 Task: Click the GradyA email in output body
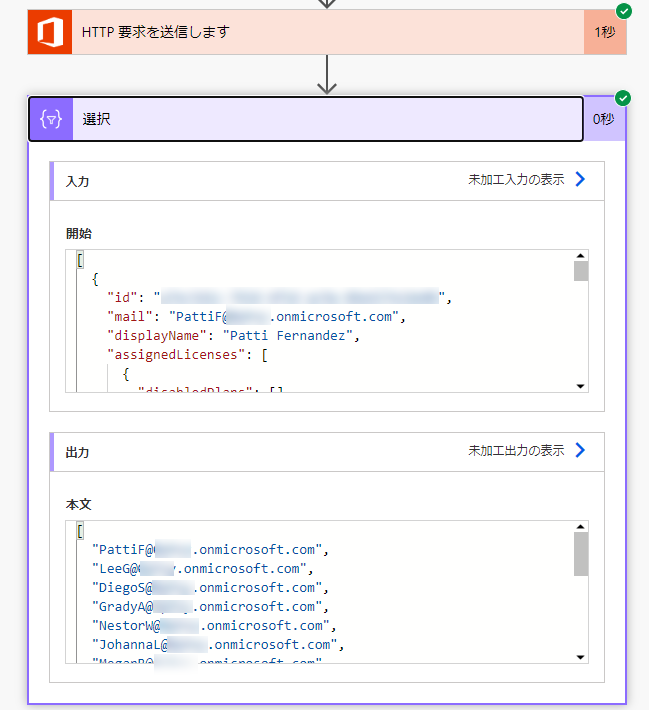pos(210,607)
